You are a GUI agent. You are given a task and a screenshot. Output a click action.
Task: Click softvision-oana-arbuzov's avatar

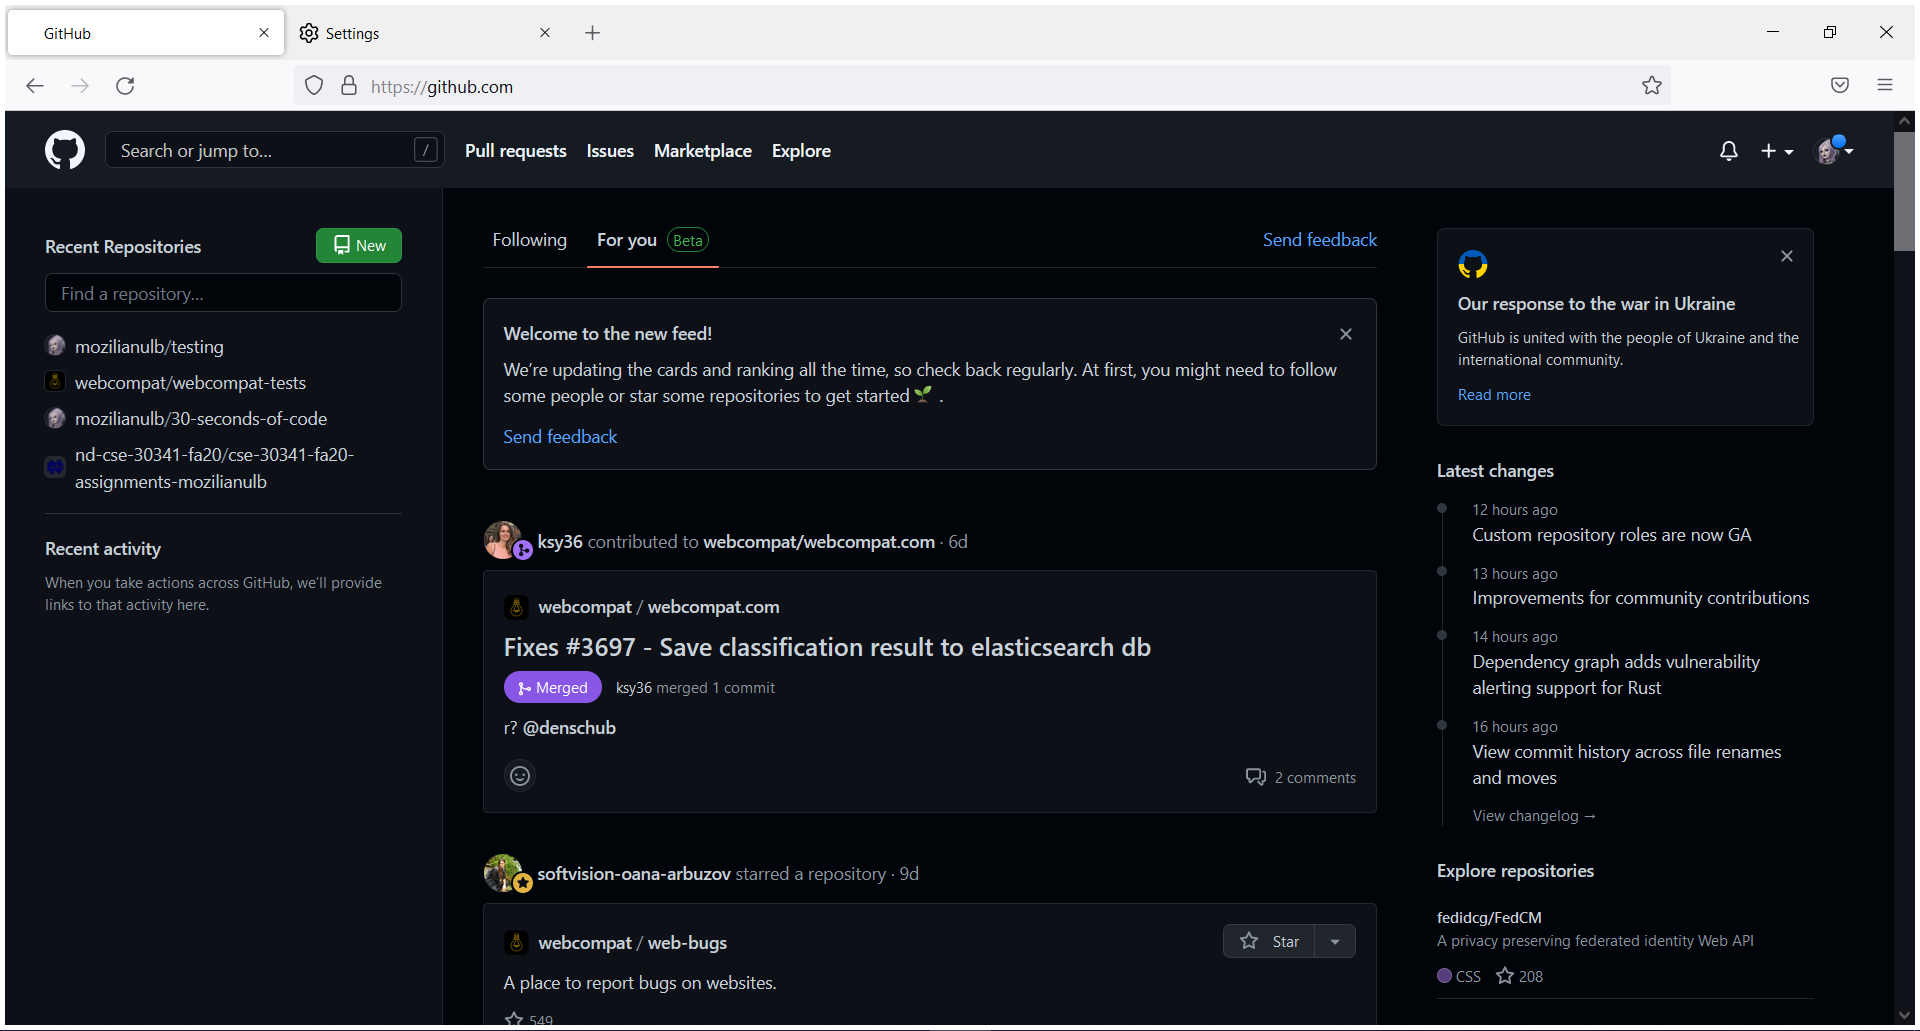click(x=502, y=872)
